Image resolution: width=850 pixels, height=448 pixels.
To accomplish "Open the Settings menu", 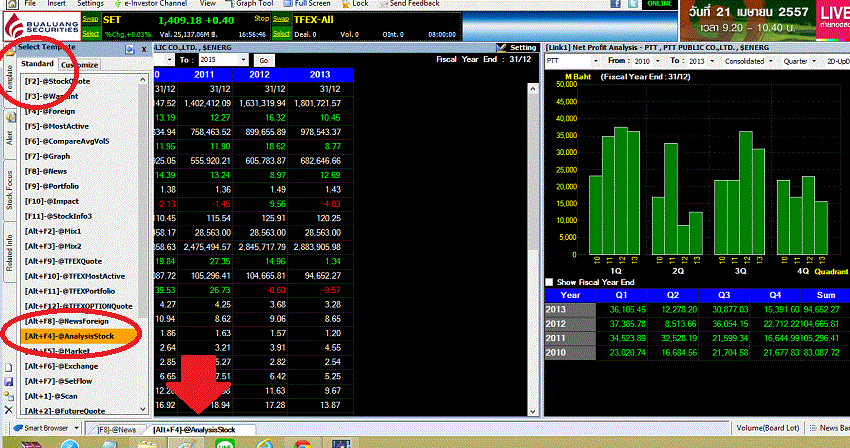I will [x=91, y=3].
